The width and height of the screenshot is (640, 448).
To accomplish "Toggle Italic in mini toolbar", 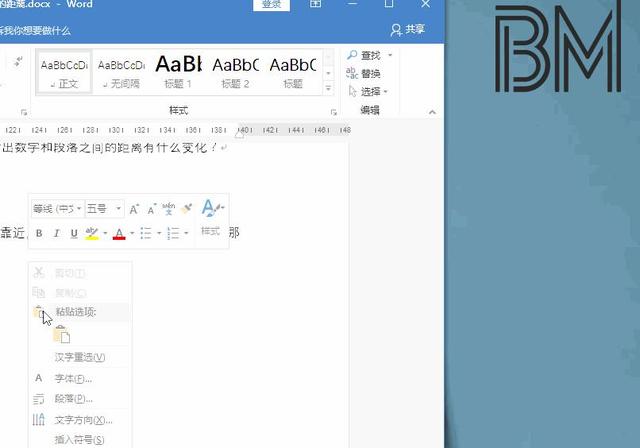I will coord(56,233).
